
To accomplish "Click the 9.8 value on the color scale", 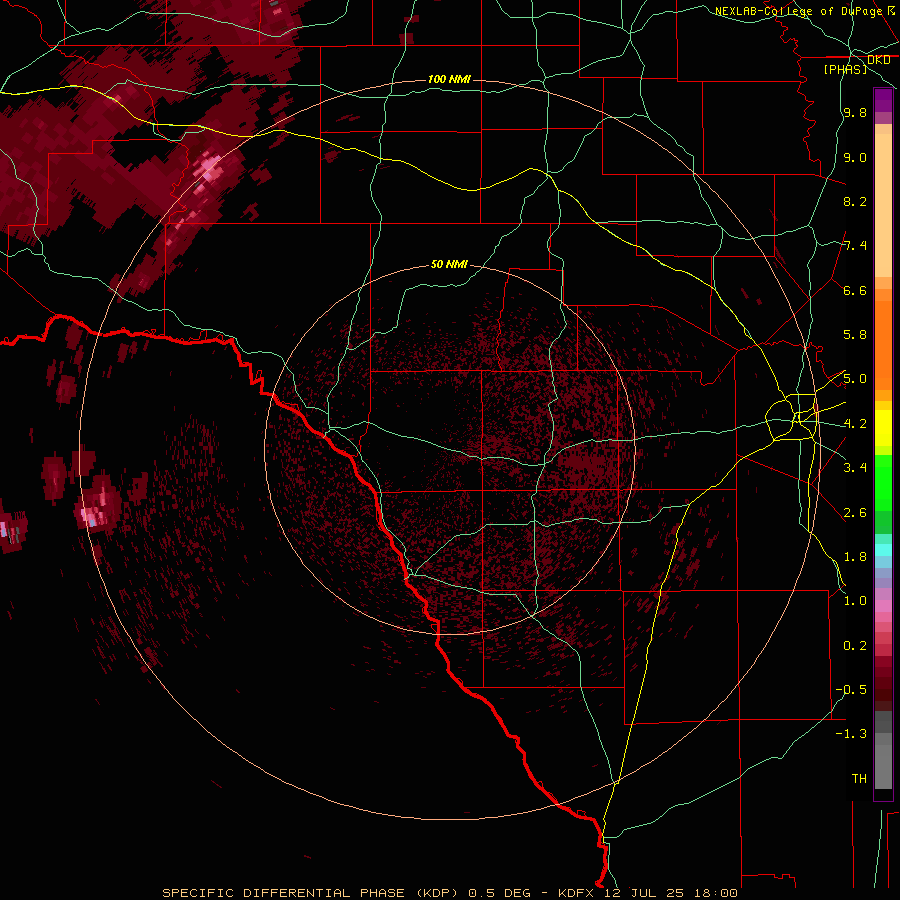I will [x=855, y=112].
